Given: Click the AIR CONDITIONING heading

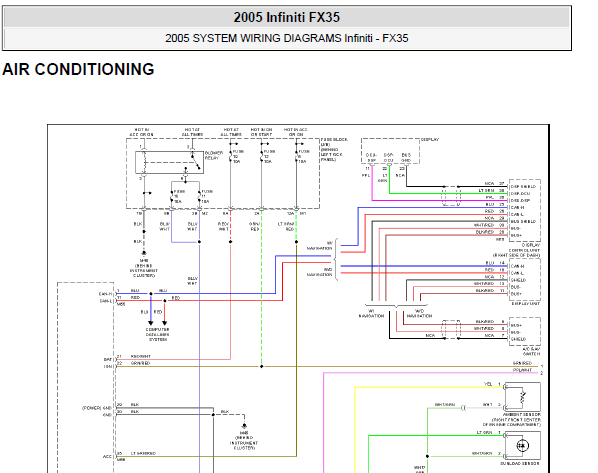Looking at the screenshot, I should point(78,69).
